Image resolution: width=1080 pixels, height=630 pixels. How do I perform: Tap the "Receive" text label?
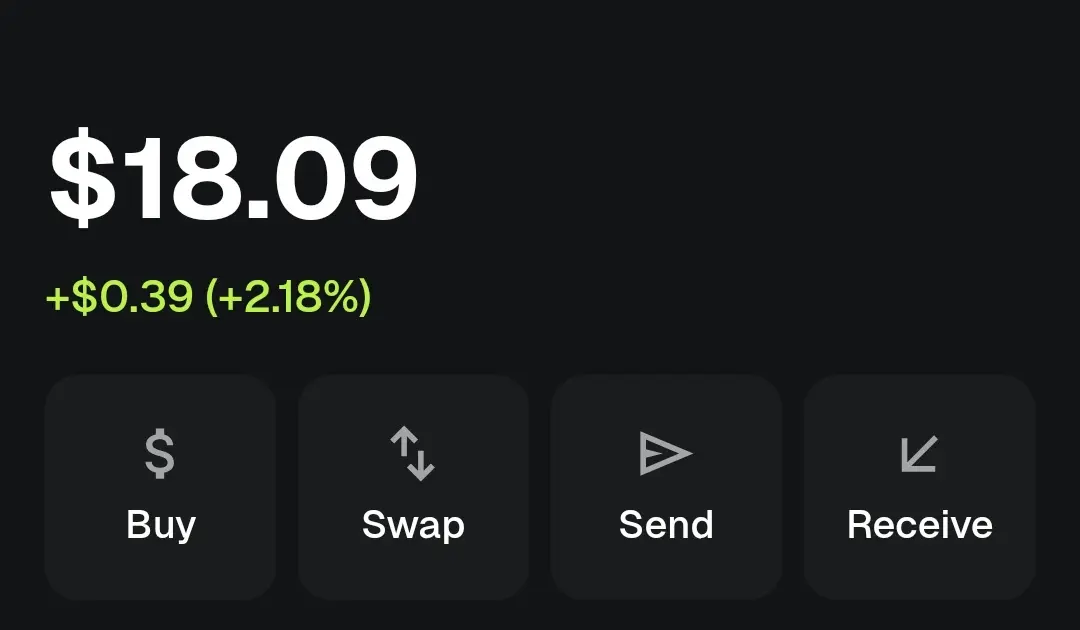pyautogui.click(x=919, y=525)
